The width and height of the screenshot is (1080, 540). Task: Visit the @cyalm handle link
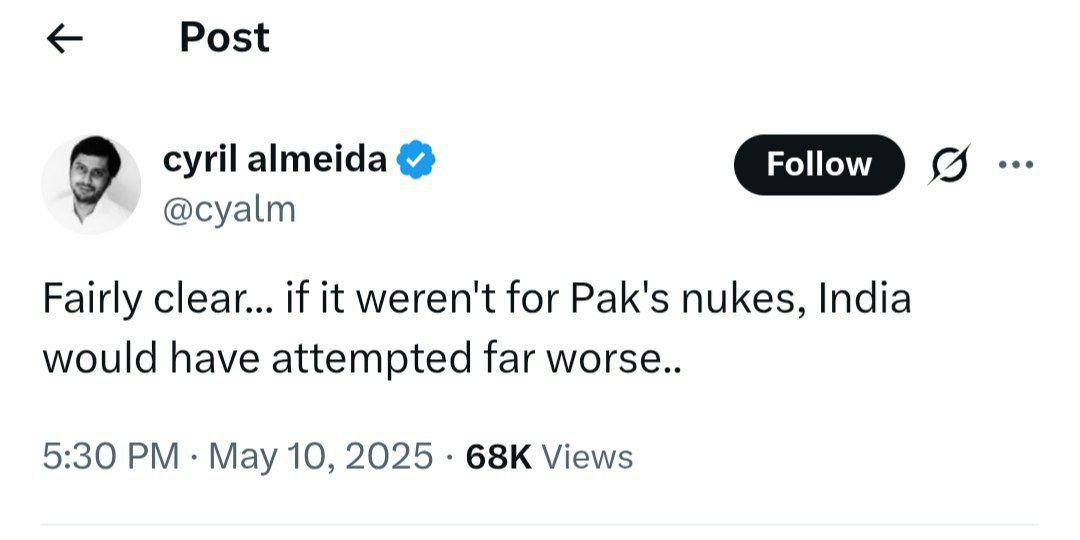[229, 210]
